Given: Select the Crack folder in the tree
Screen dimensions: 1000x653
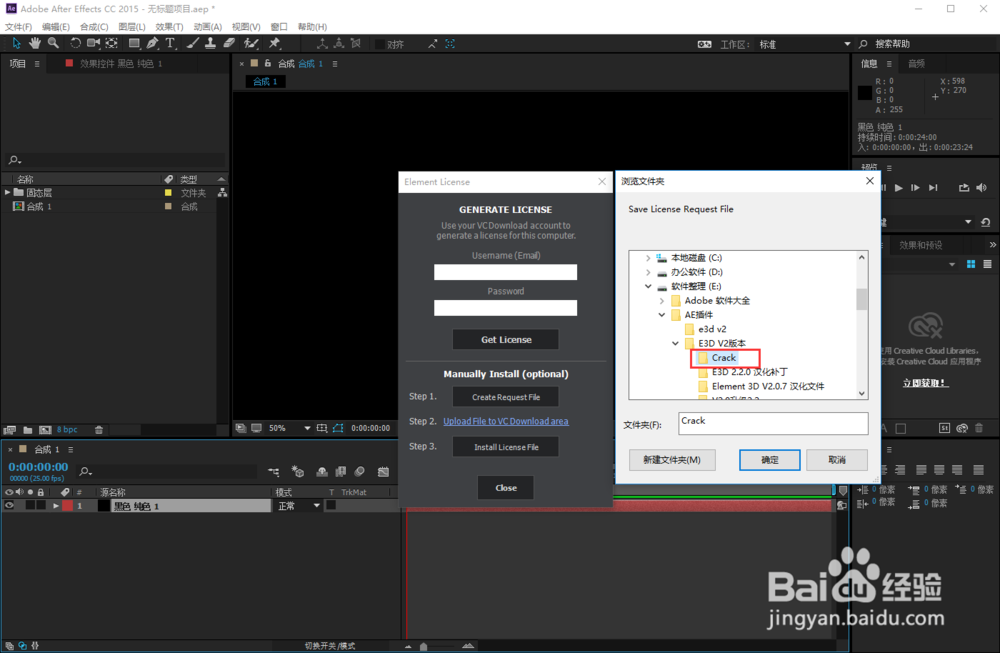Looking at the screenshot, I should (x=724, y=358).
